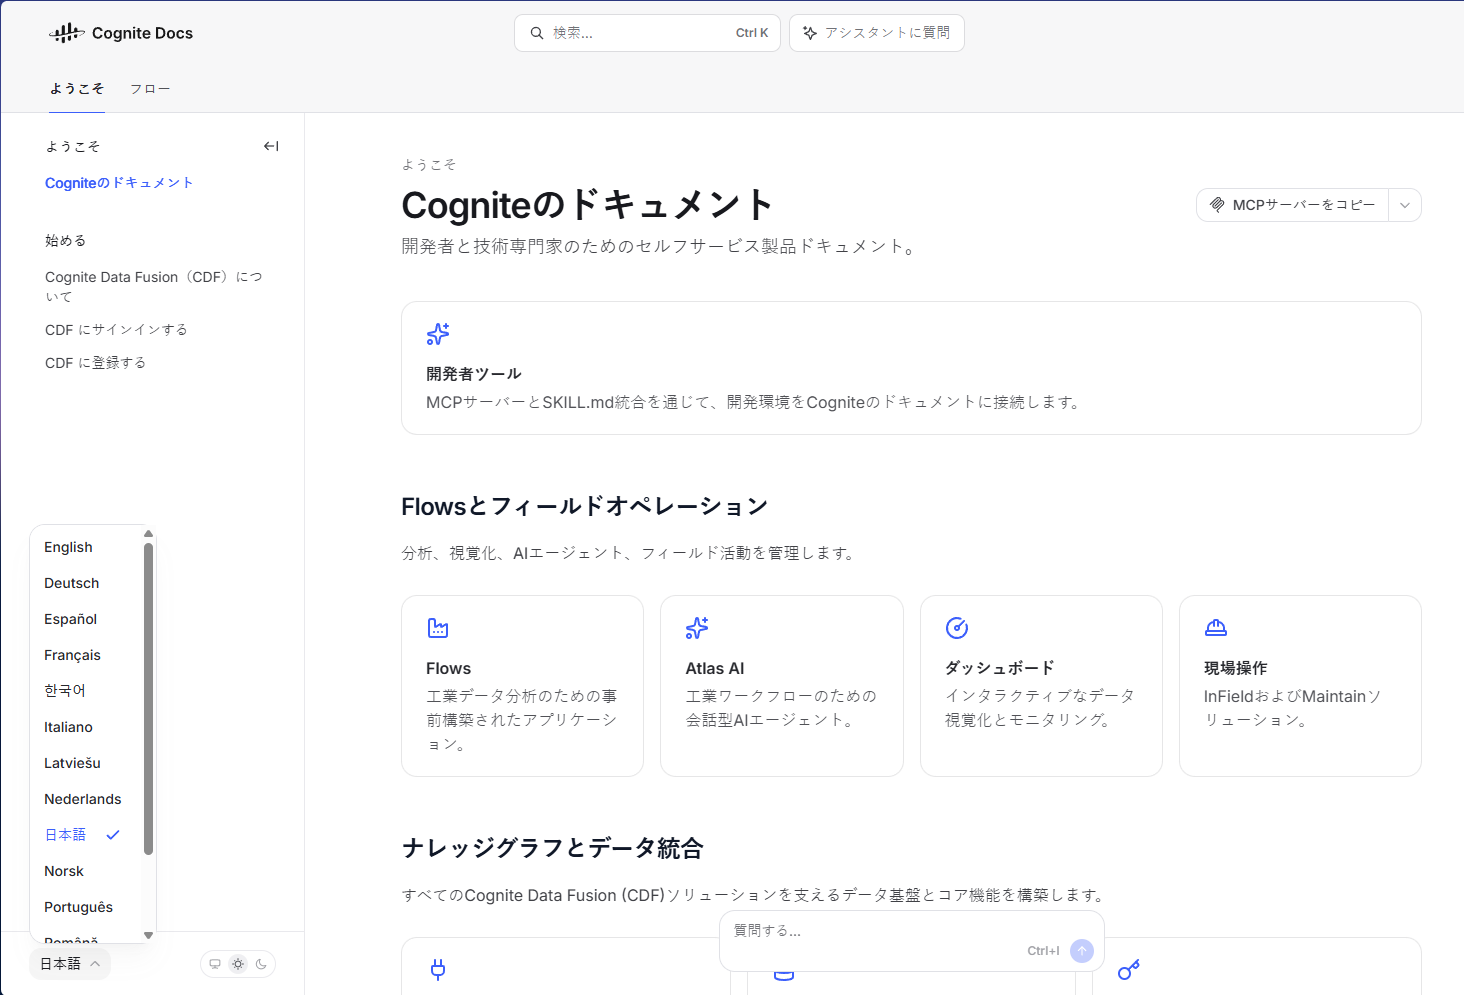Open the 現場操作 card title
1464x995 pixels.
1236,668
